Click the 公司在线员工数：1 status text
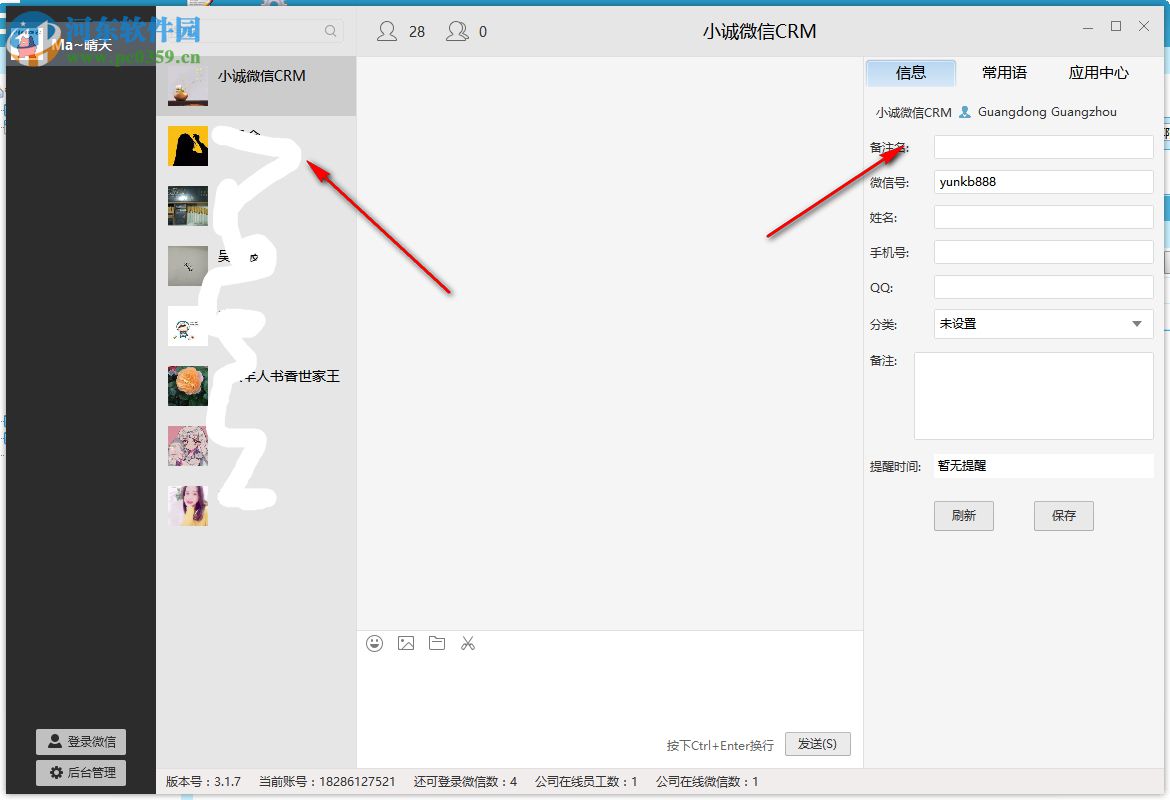This screenshot has height=800, width=1170. (586, 782)
